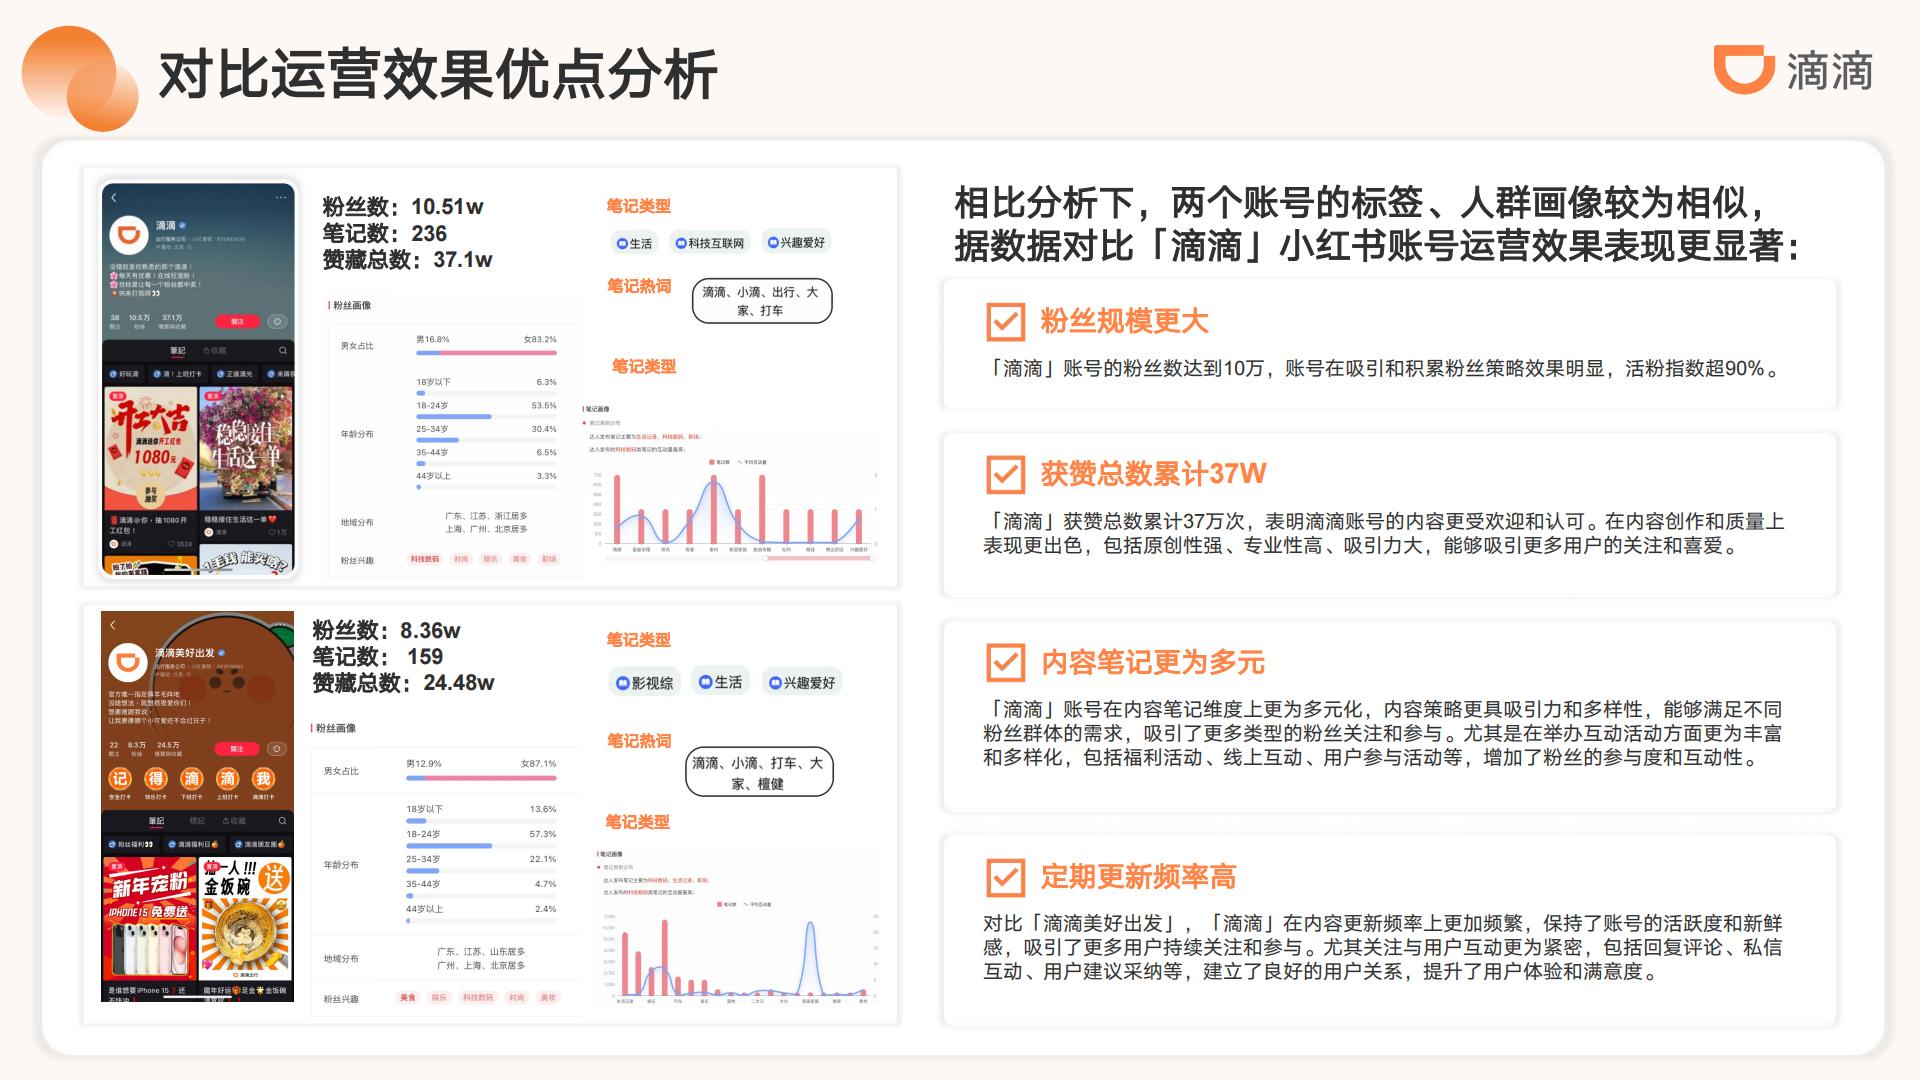The image size is (1920, 1080).
Task: Click the slide title 对比运营效果优点分析
Action: click(x=438, y=75)
